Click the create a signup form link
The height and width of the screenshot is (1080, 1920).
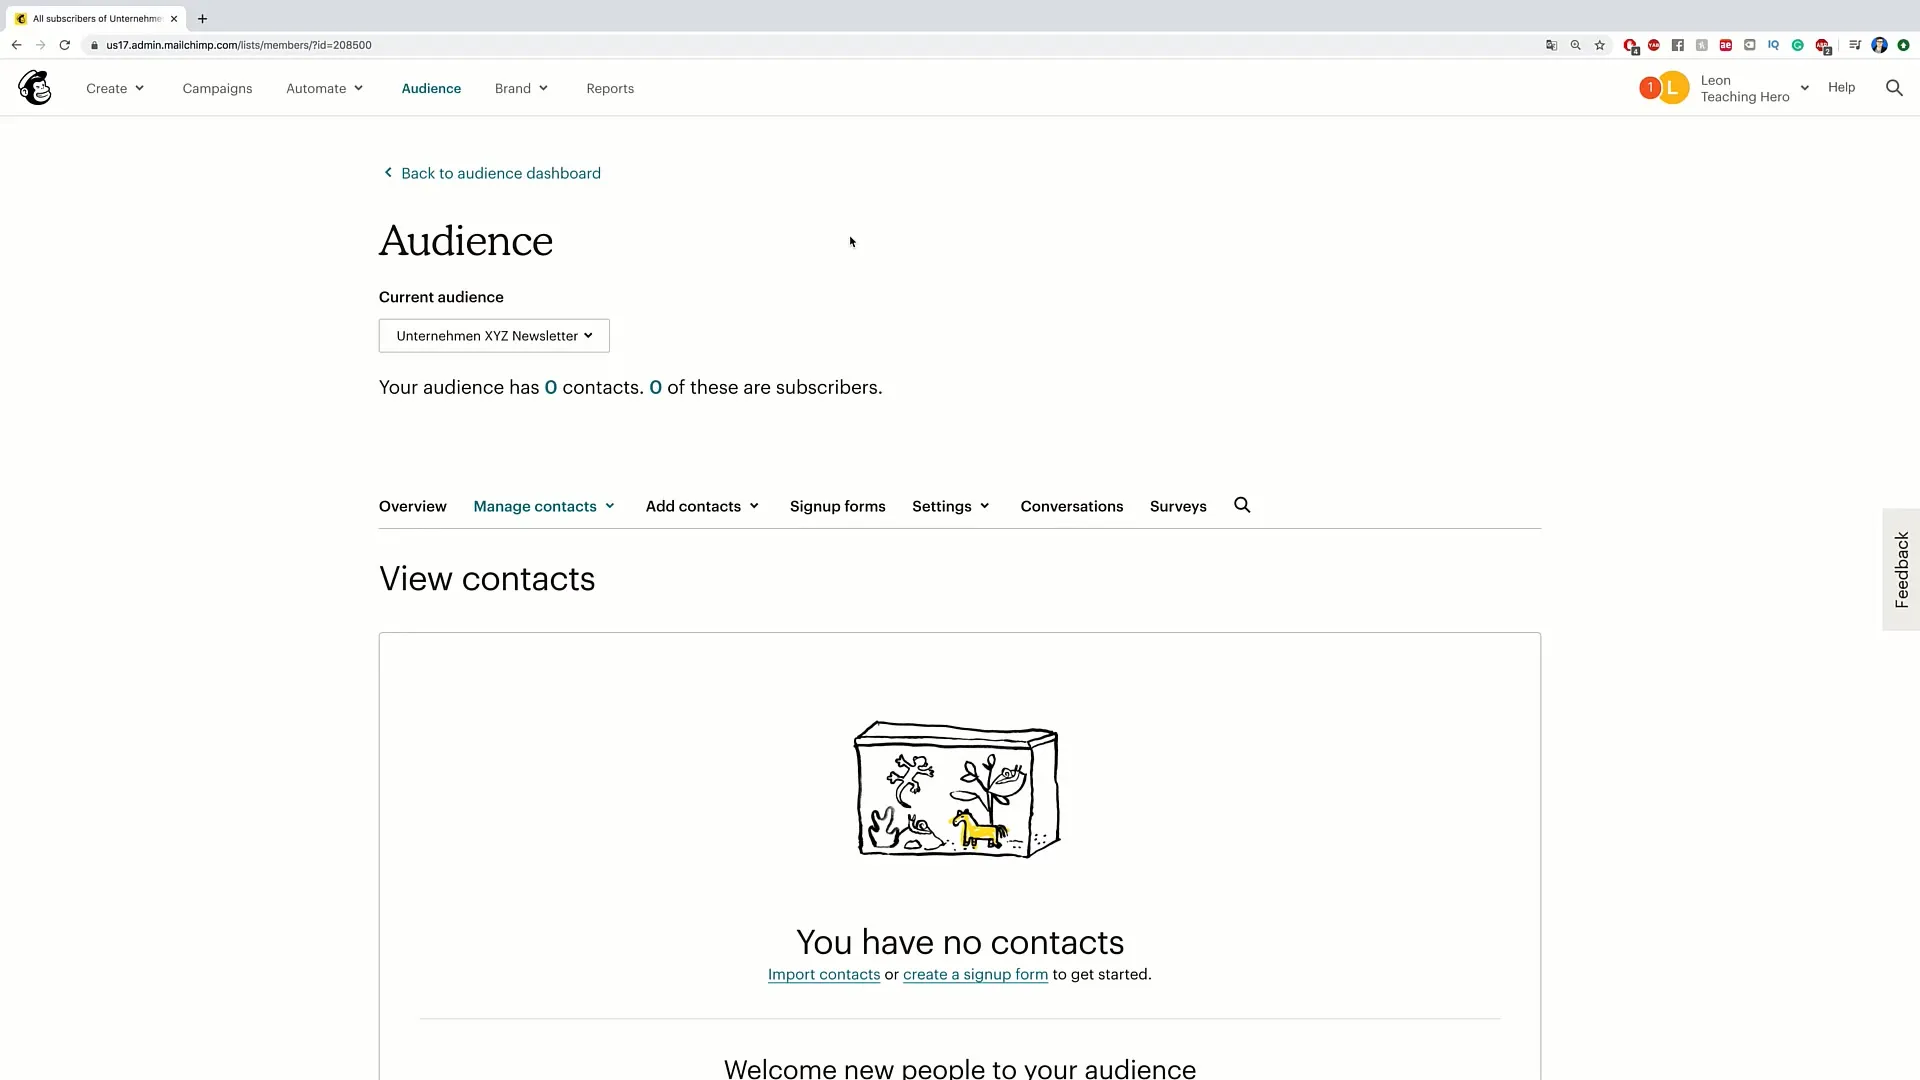click(x=976, y=975)
